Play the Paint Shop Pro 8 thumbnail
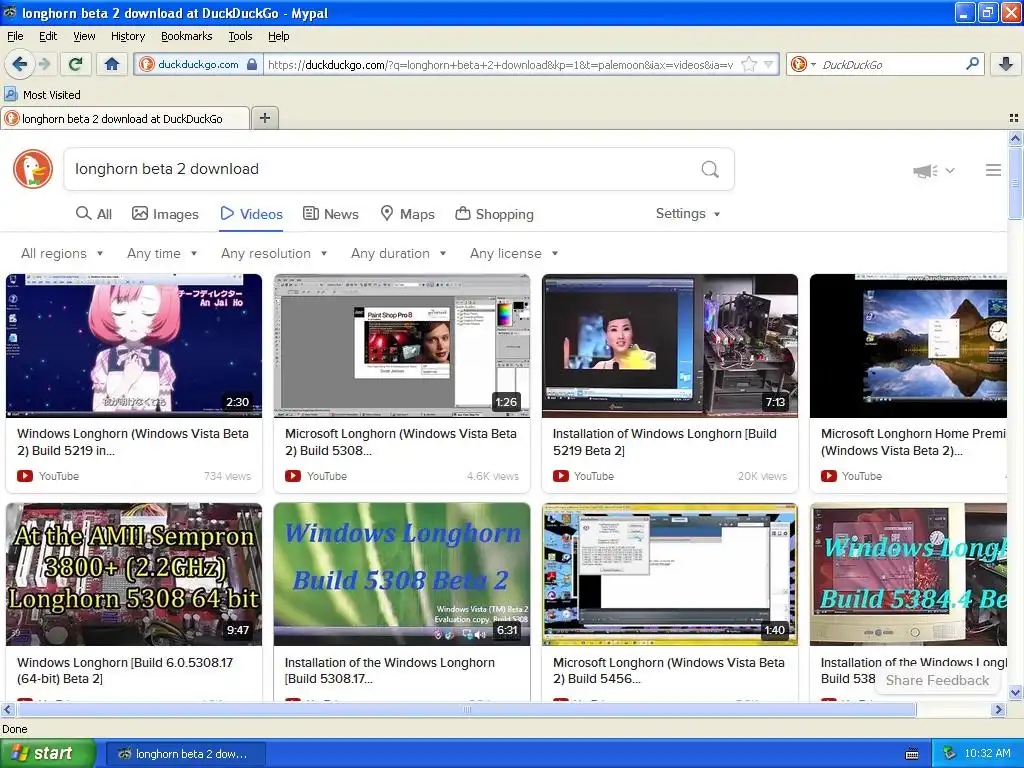Screen dimensions: 1024x768 pyautogui.click(x=402, y=345)
